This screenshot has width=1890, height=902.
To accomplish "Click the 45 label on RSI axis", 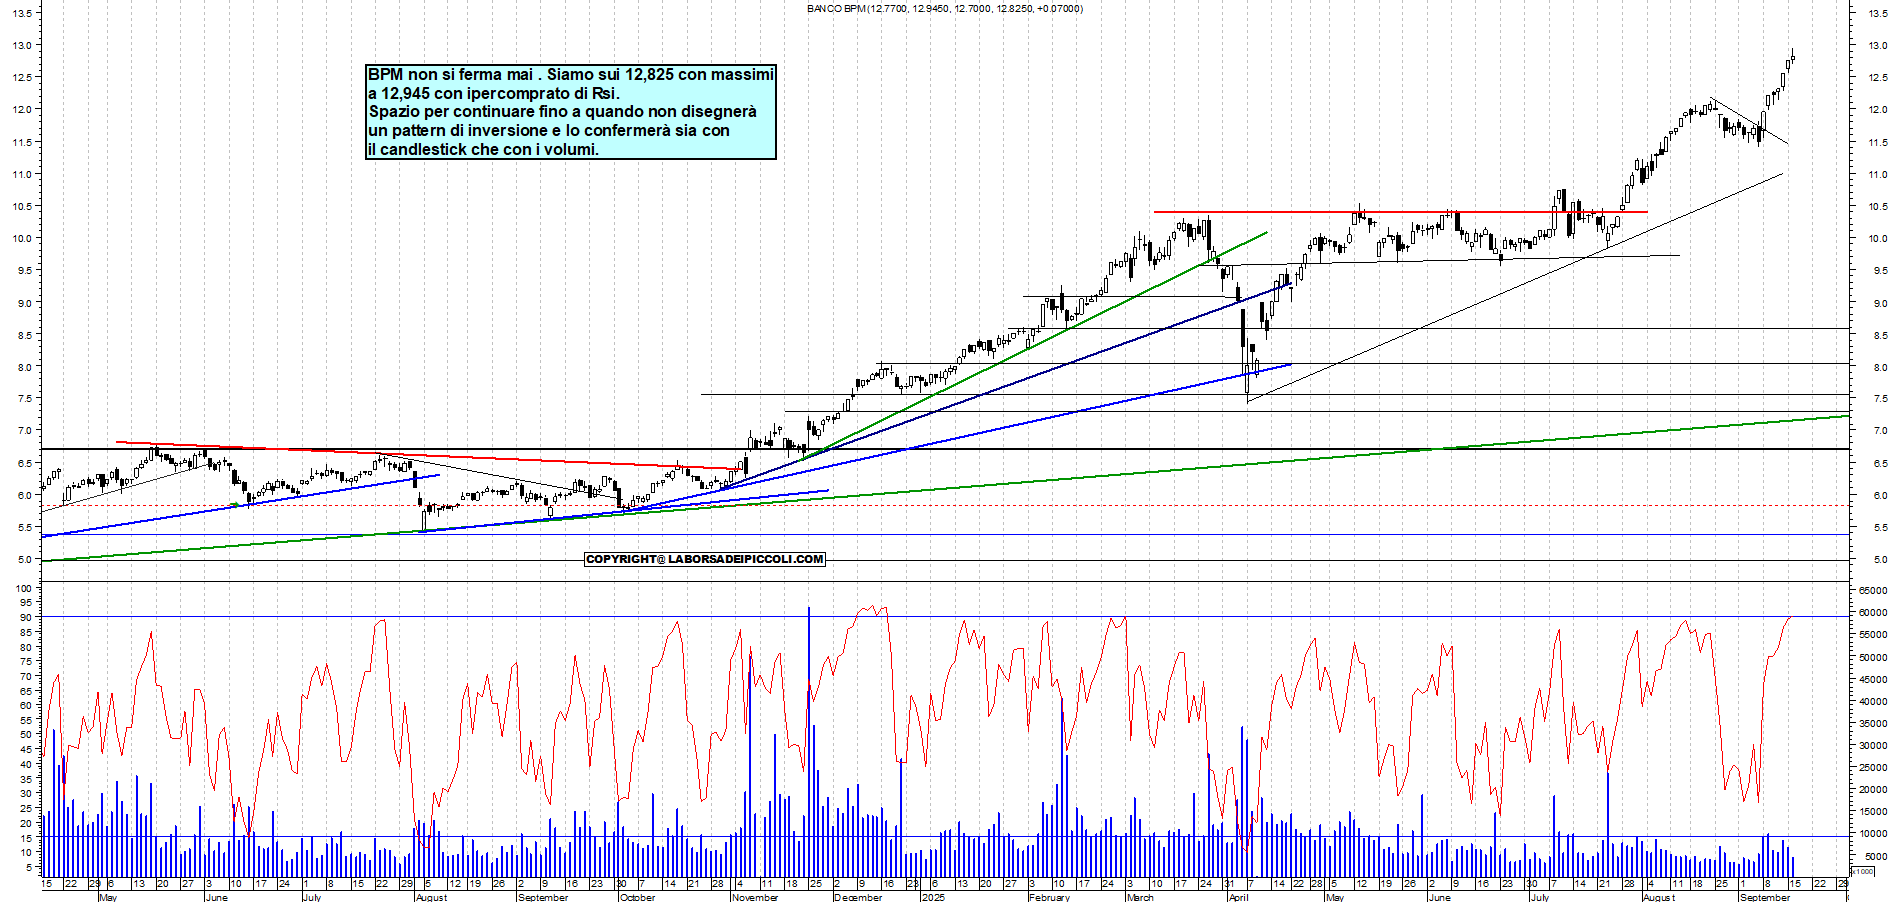I will [27, 750].
